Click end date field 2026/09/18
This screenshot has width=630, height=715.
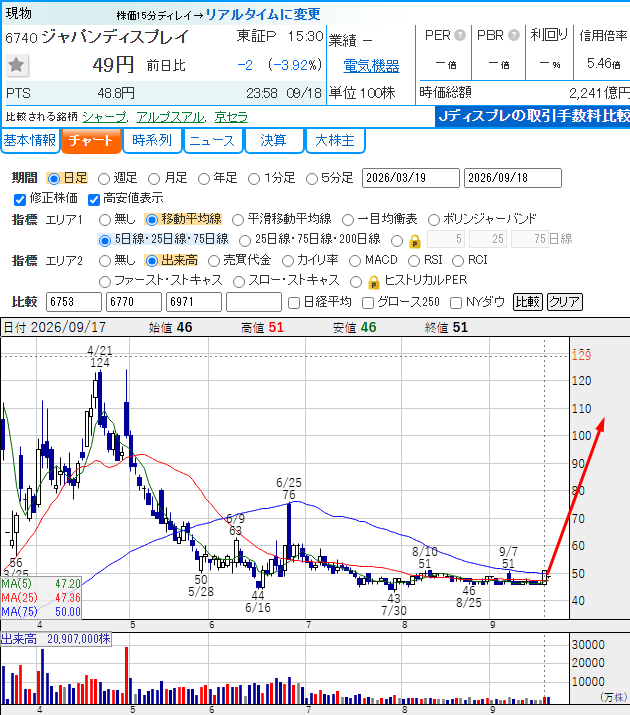[x=513, y=178]
